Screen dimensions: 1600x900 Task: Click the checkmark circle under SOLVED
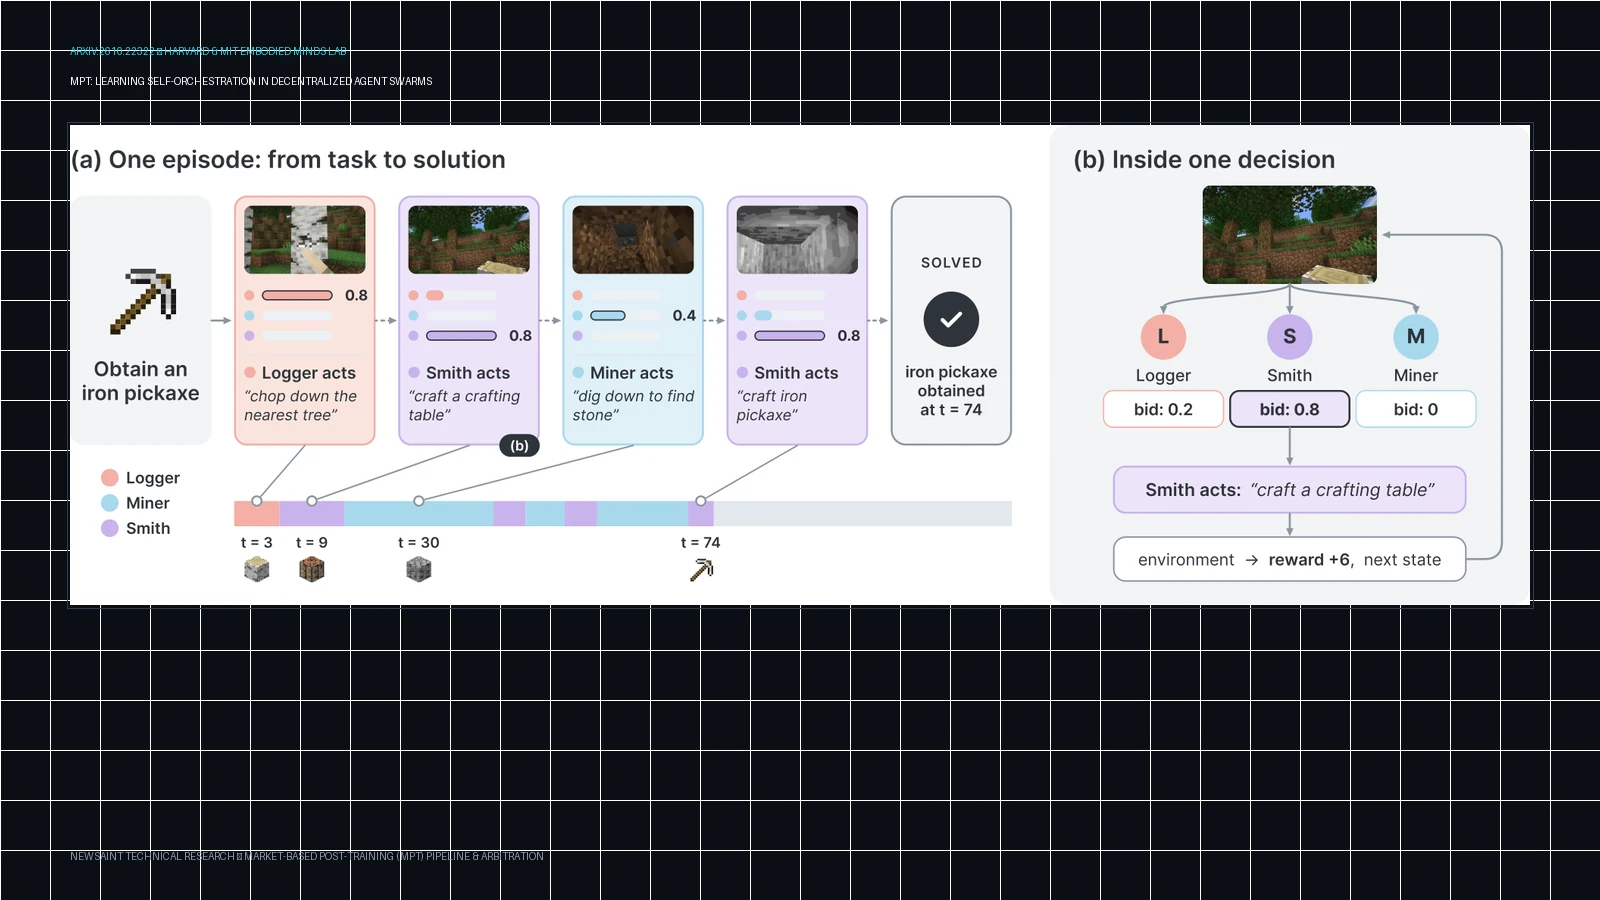point(951,319)
